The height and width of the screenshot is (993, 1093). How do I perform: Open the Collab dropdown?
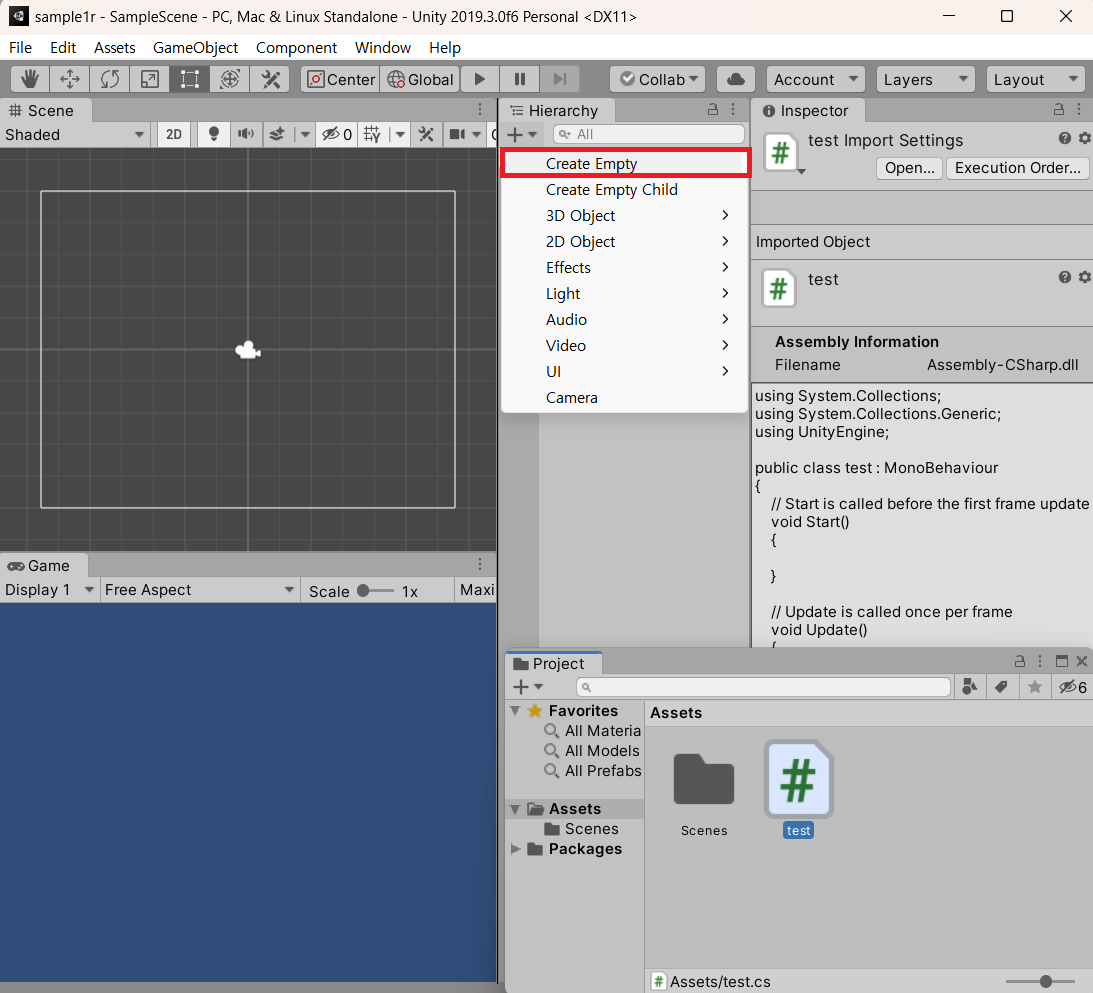[657, 79]
